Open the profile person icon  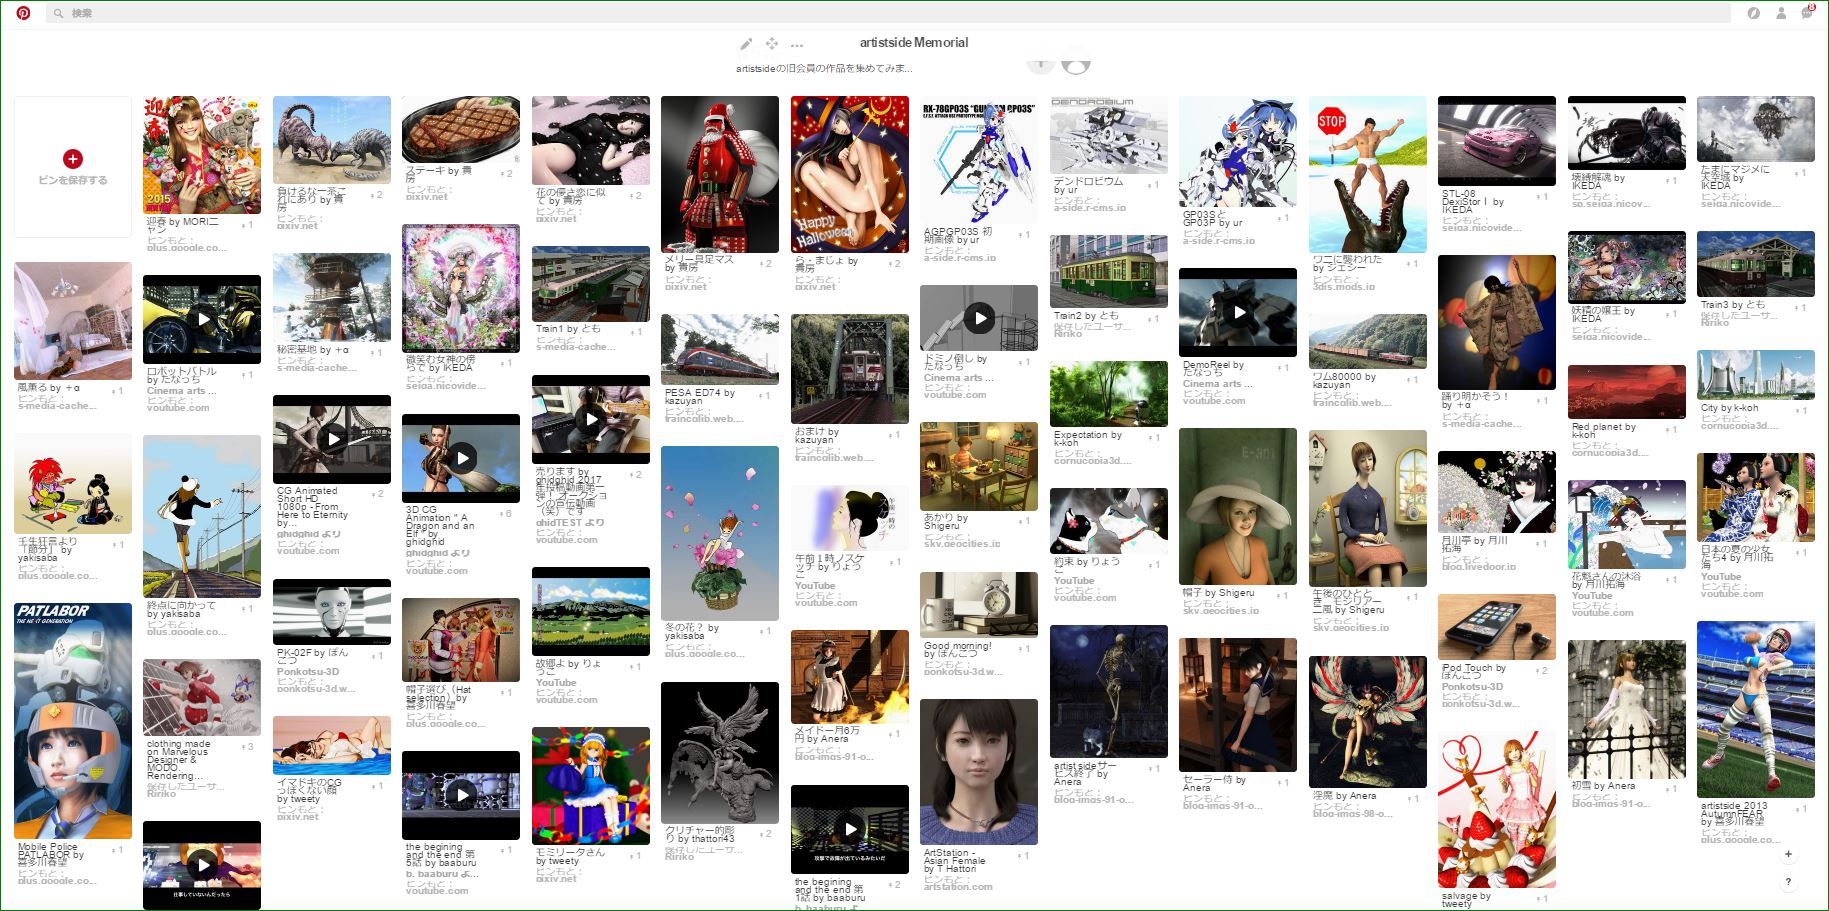point(1781,14)
